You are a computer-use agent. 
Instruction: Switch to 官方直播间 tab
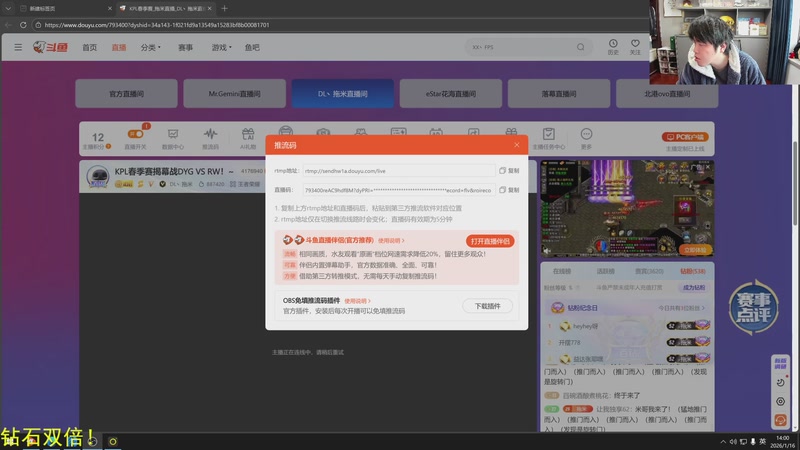pyautogui.click(x=127, y=93)
